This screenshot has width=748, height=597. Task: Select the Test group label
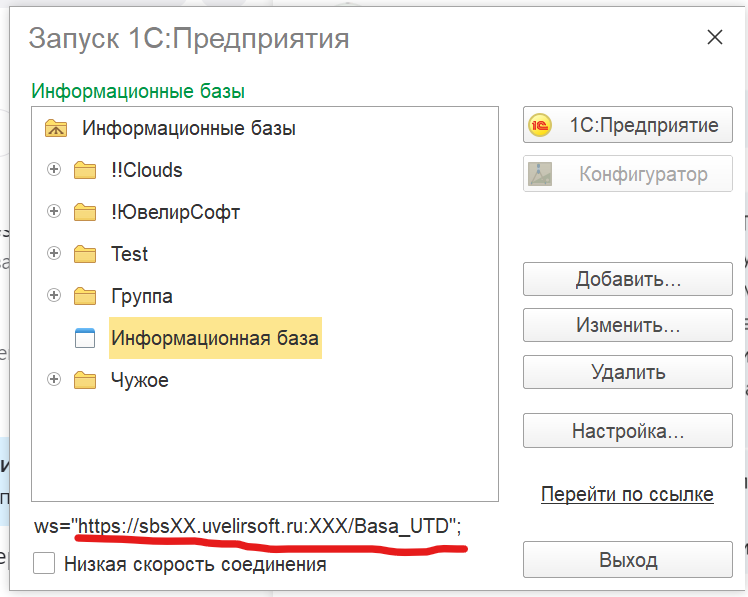(129, 254)
